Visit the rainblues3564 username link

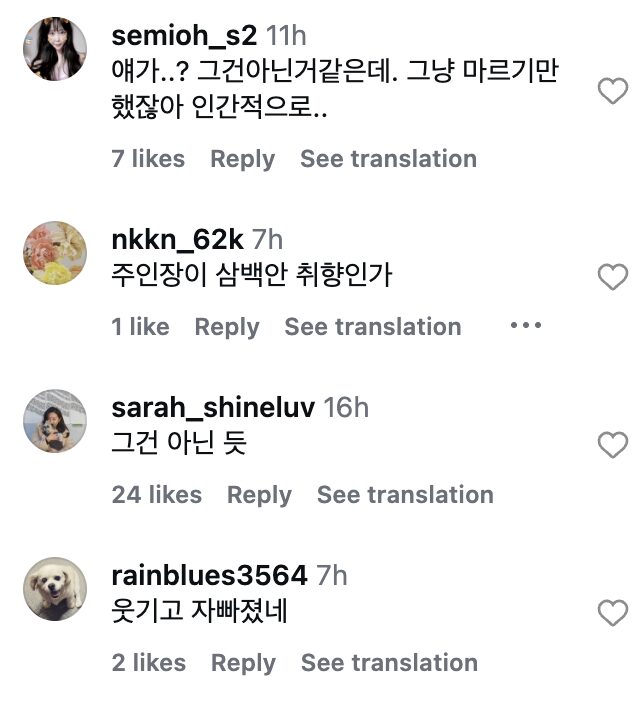[x=209, y=576]
